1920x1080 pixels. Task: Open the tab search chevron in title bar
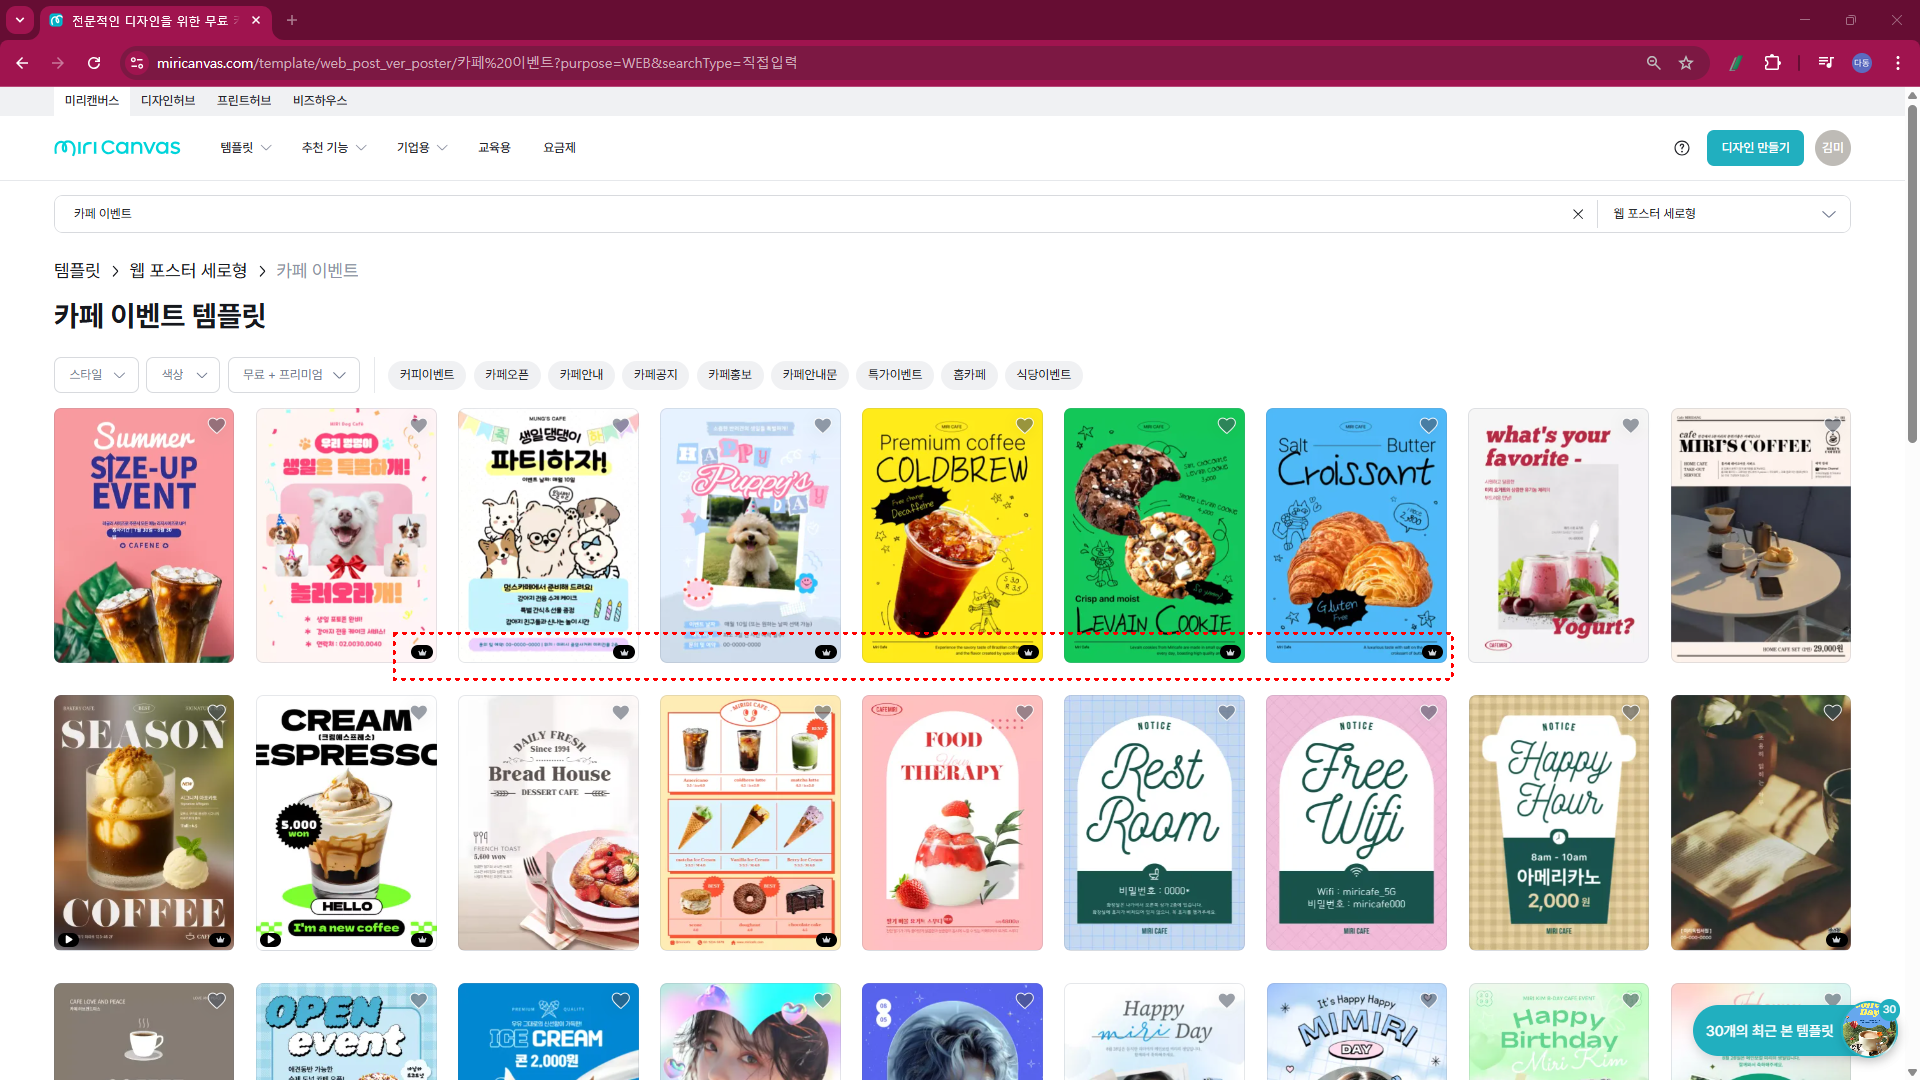(x=20, y=20)
